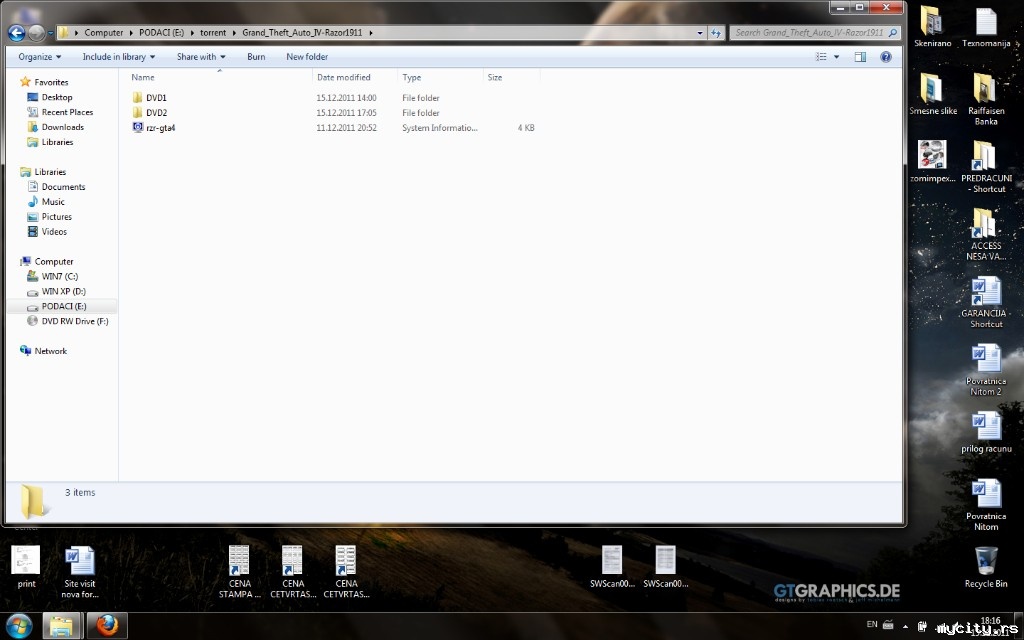Click the Change your view icon
This screenshot has width=1024, height=640.
821,57
